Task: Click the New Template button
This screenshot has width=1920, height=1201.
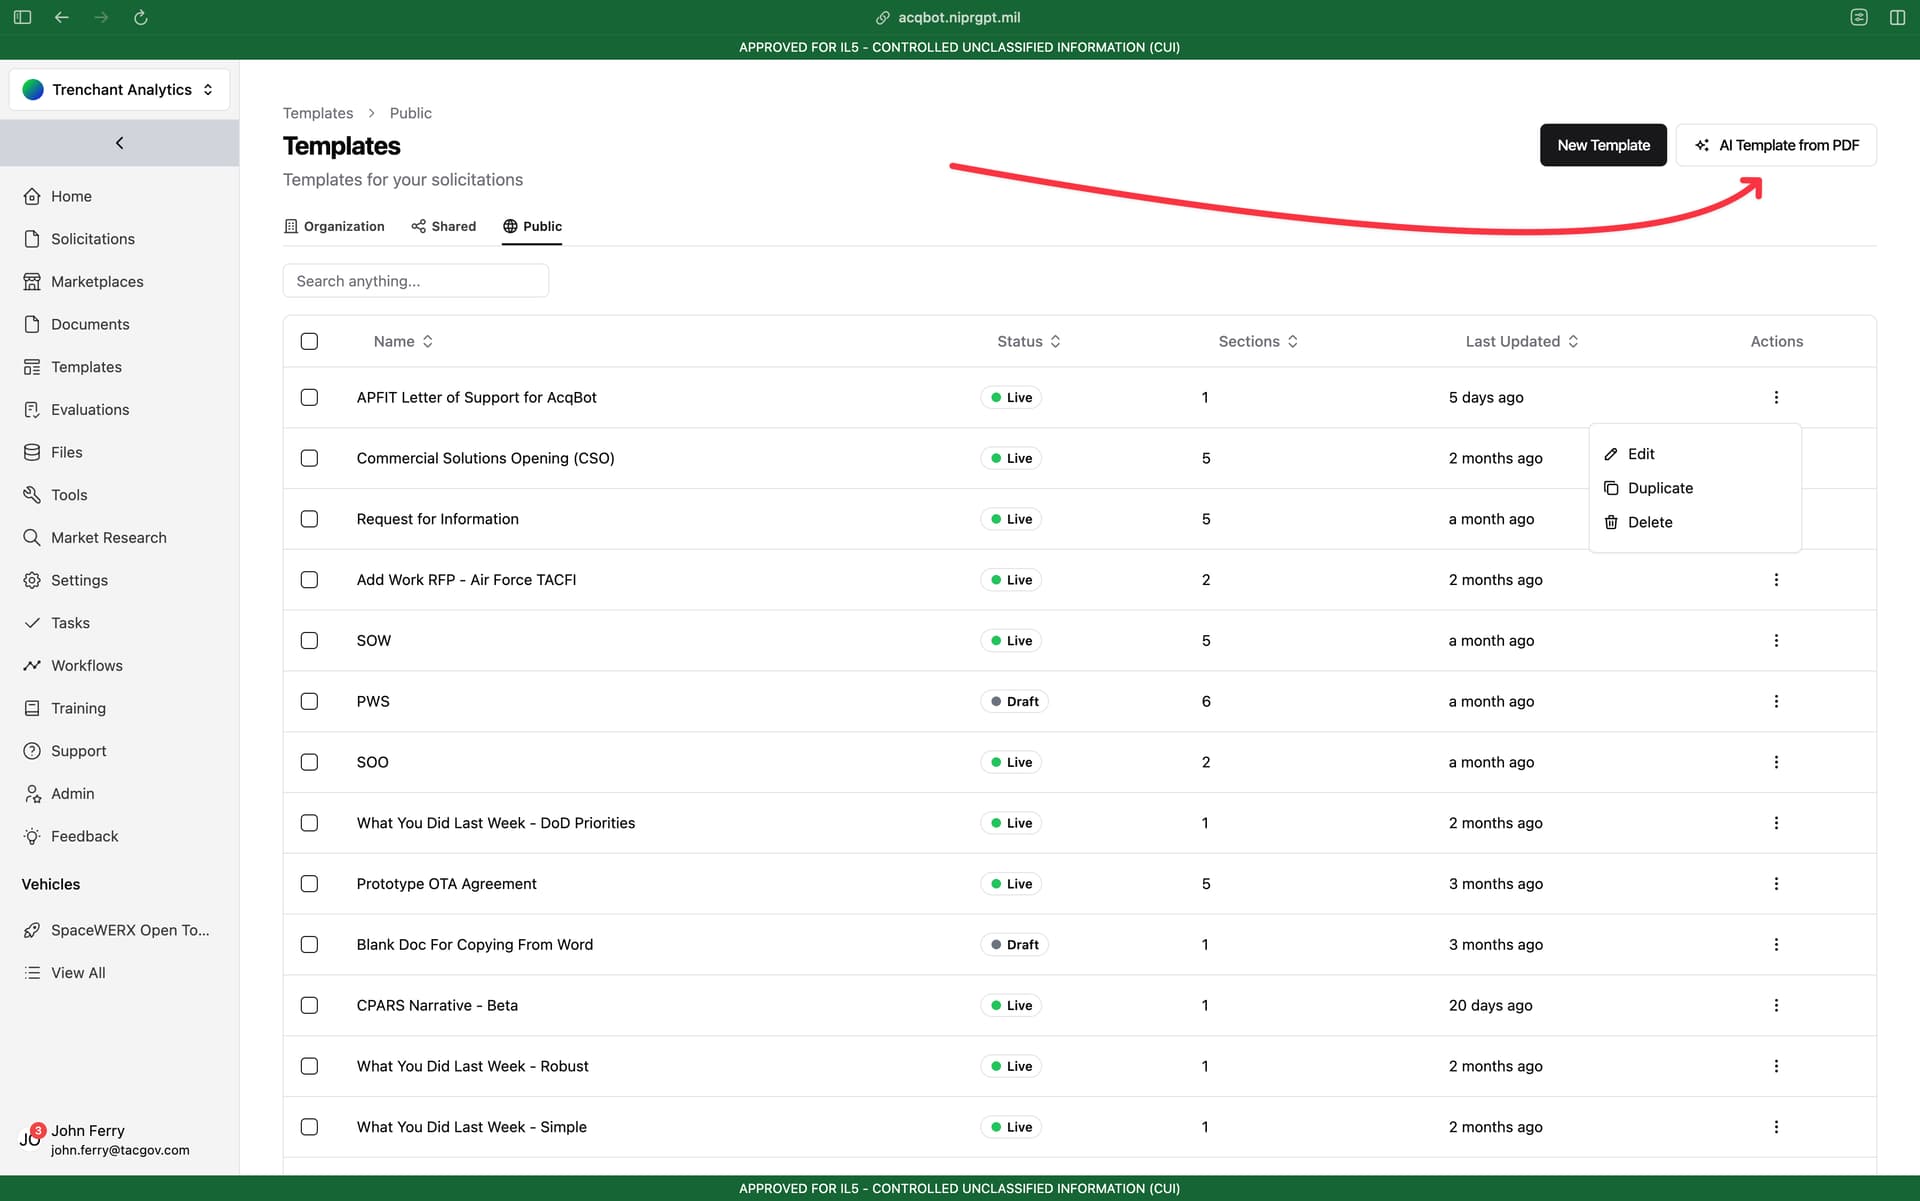Action: pyautogui.click(x=1603, y=145)
